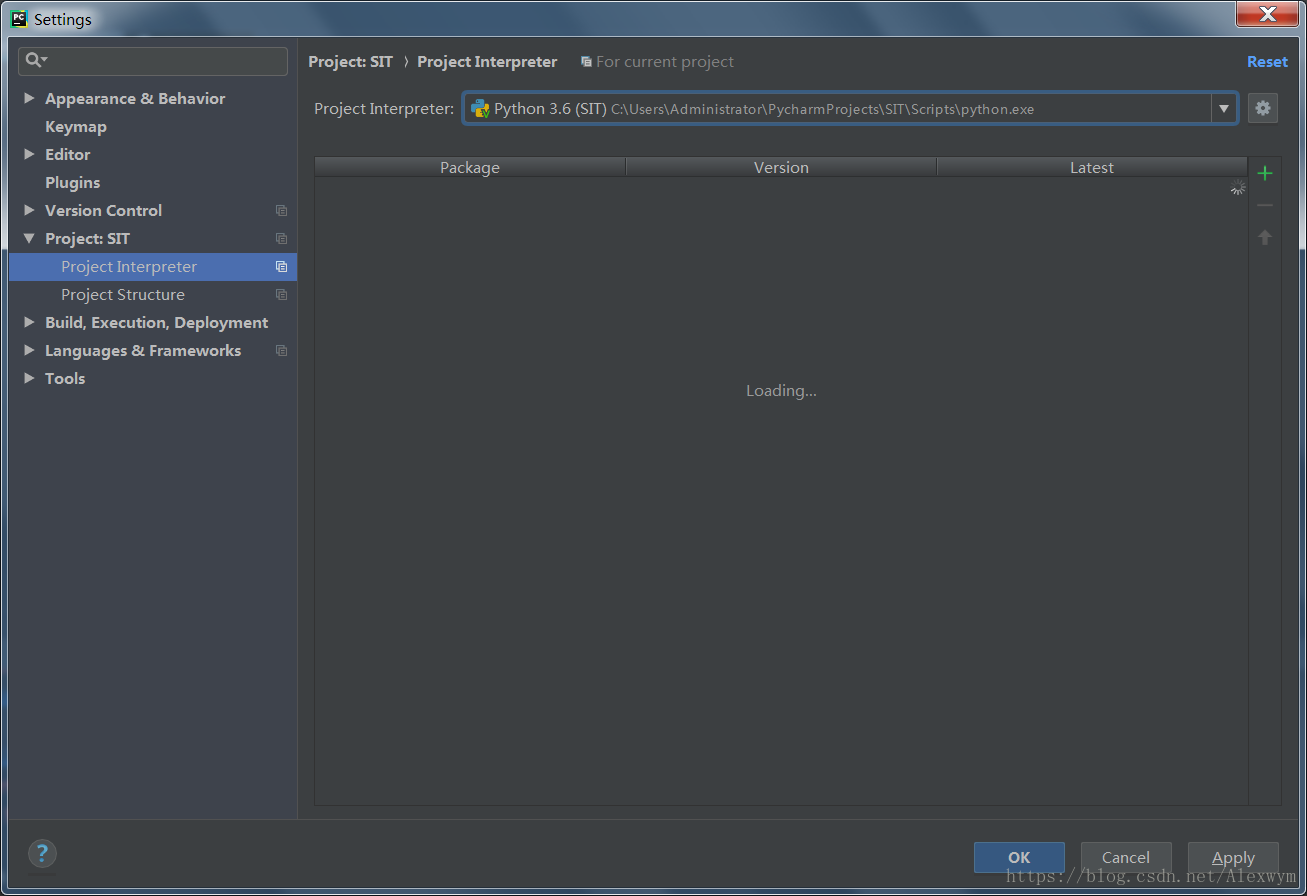This screenshot has width=1307, height=896.
Task: Select Appearance & Behavior label
Action: click(x=135, y=98)
